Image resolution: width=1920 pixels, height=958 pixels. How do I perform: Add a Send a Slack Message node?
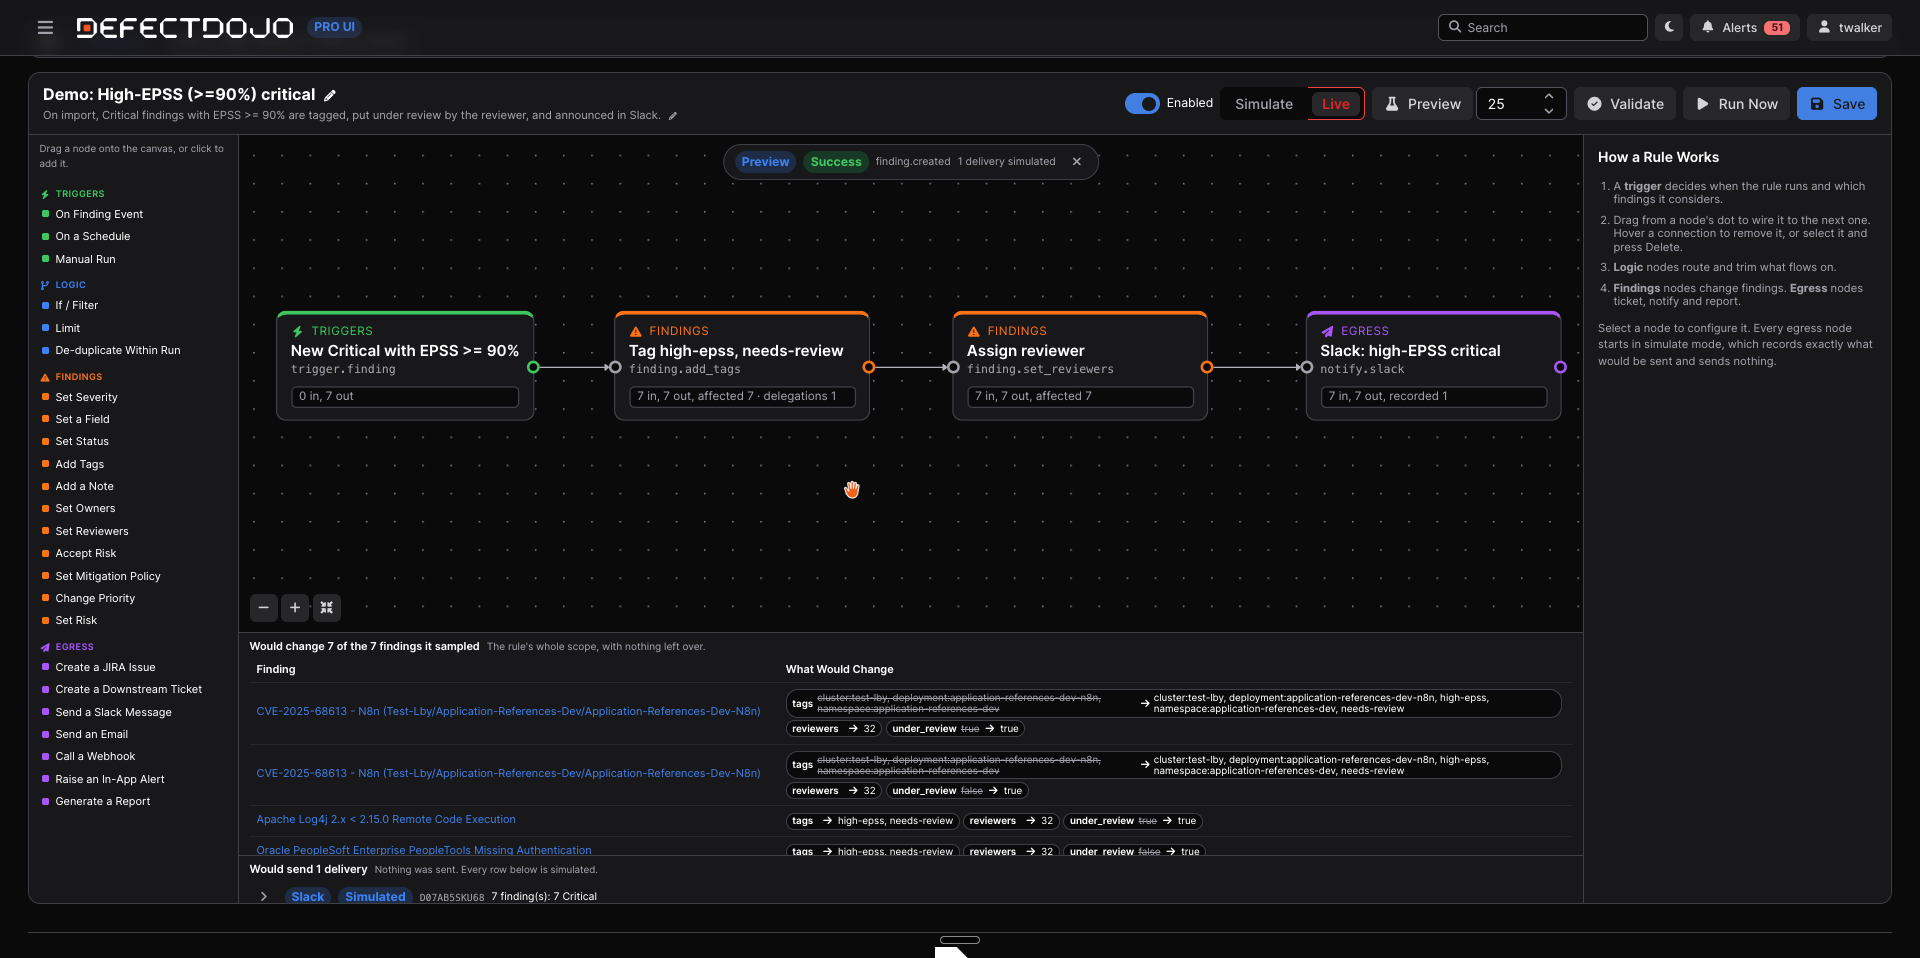[113, 712]
